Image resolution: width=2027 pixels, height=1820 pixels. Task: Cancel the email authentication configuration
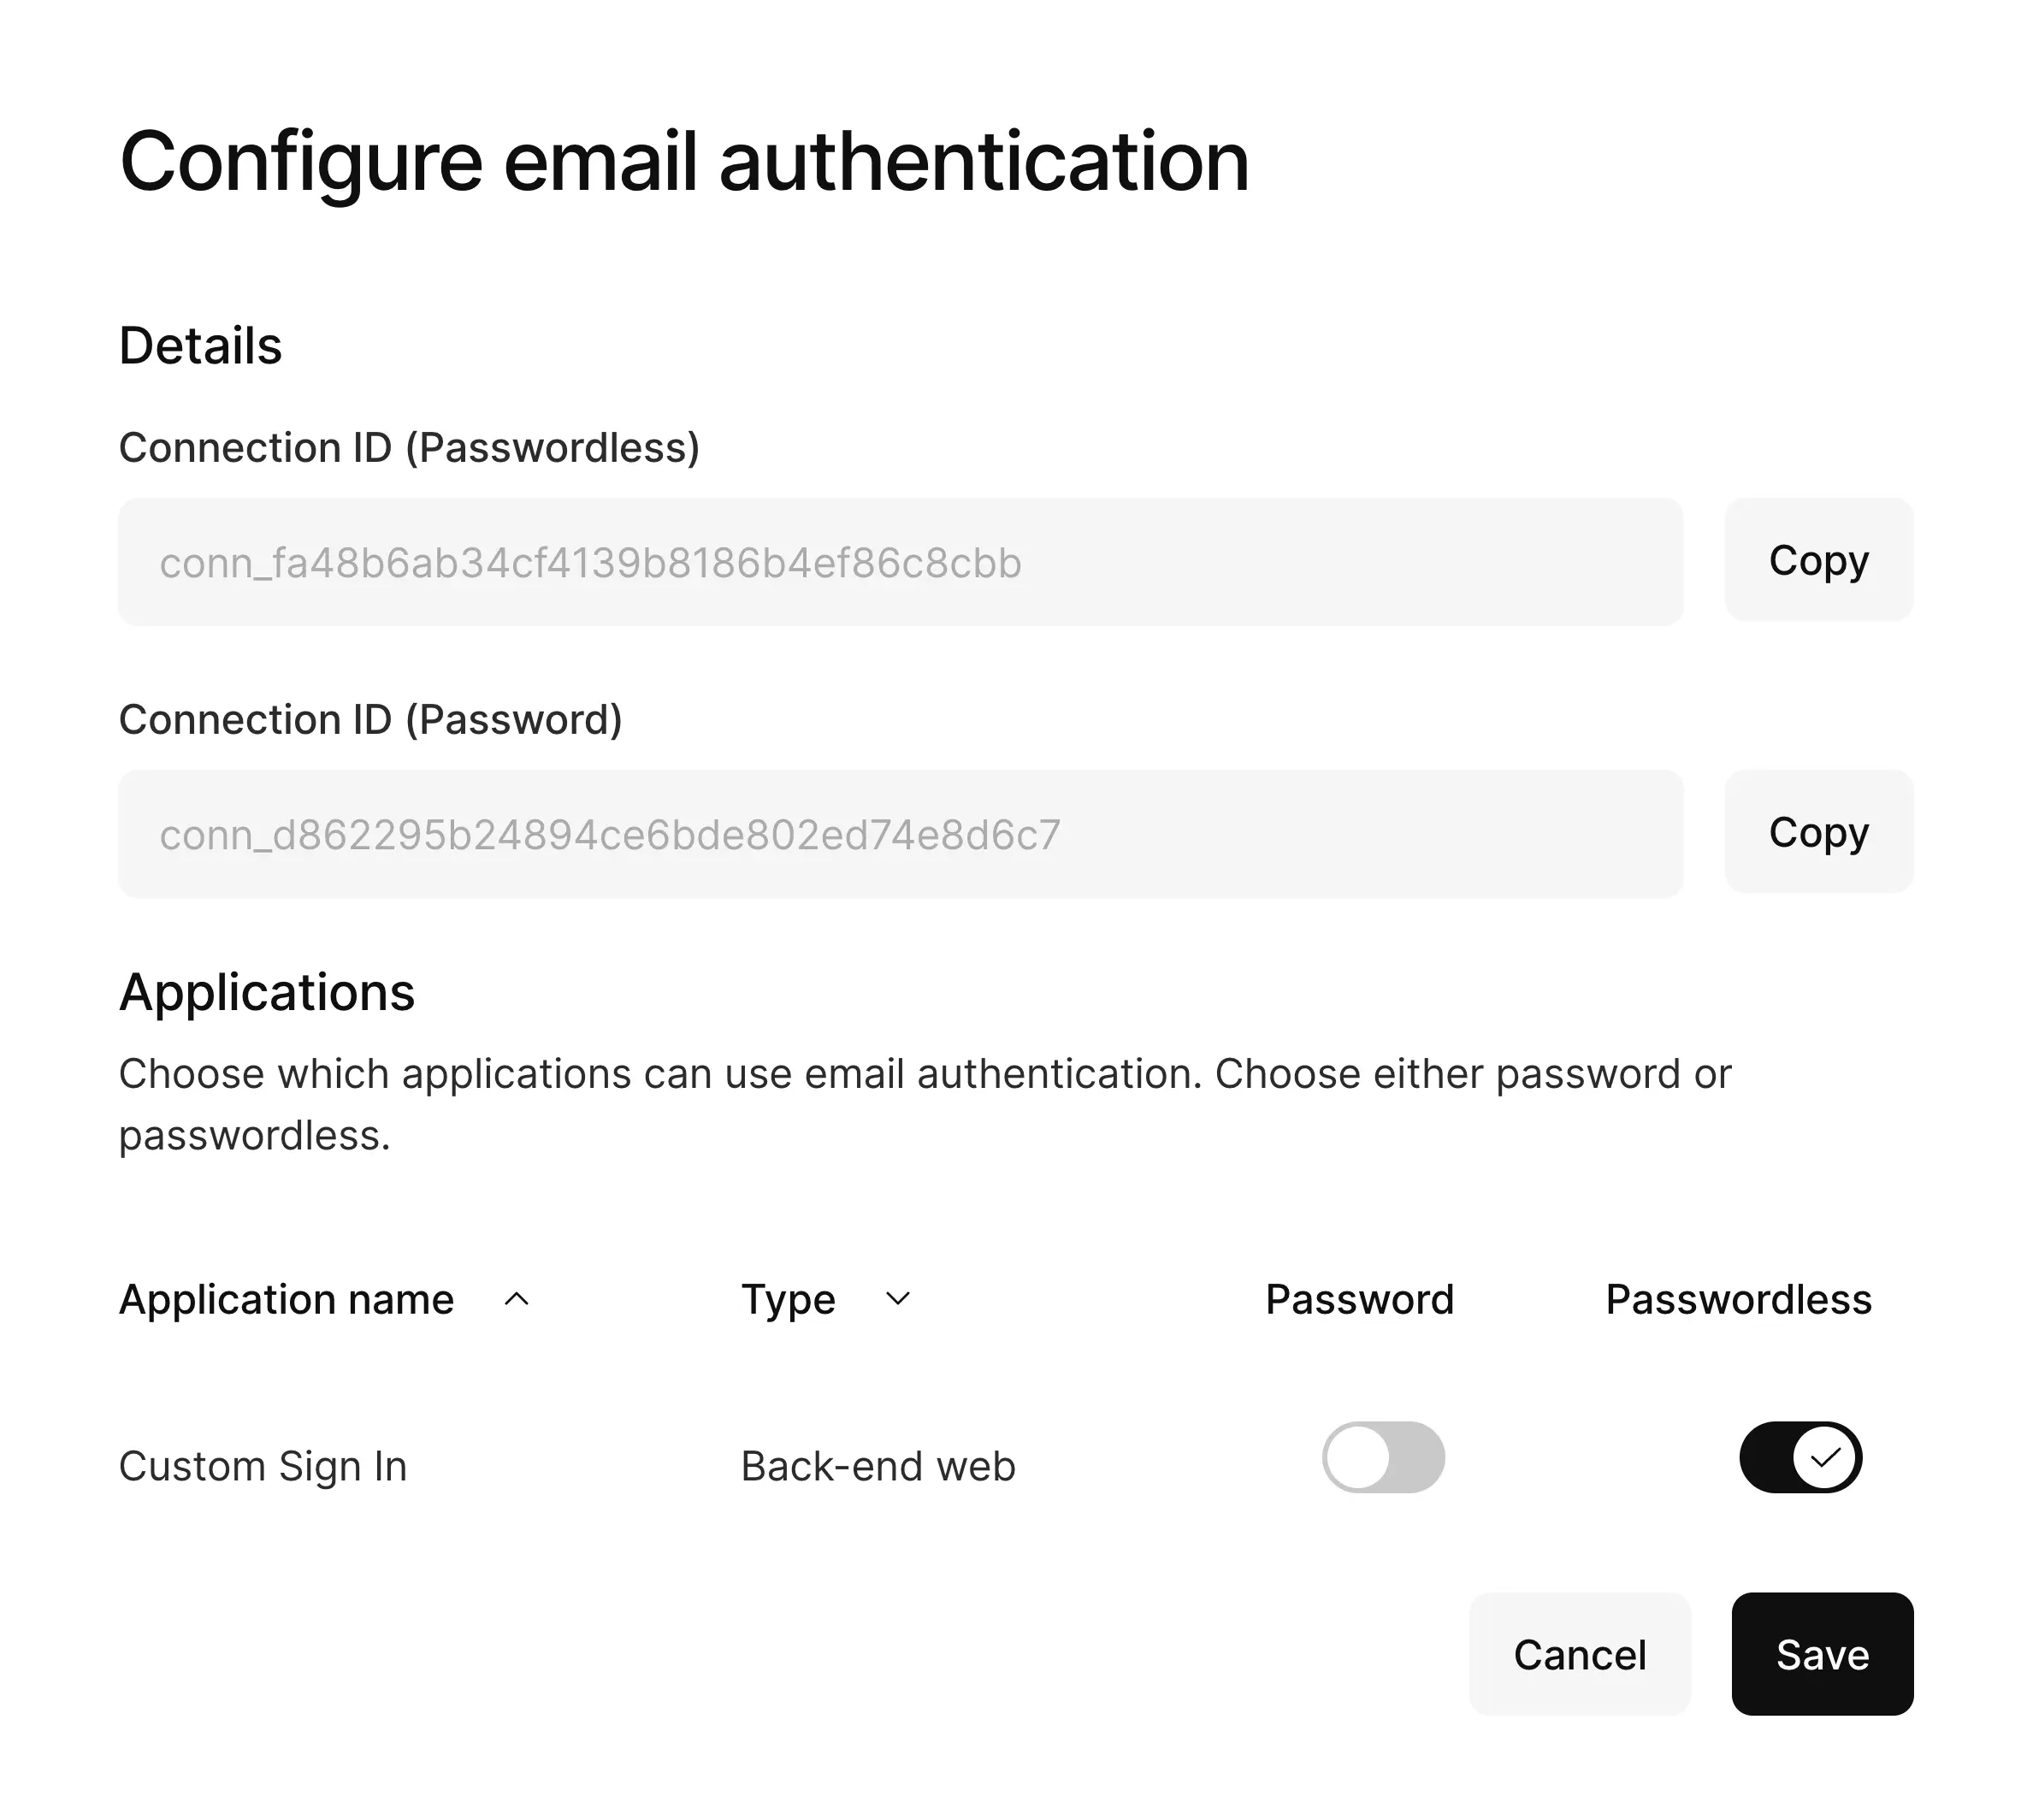point(1579,1654)
